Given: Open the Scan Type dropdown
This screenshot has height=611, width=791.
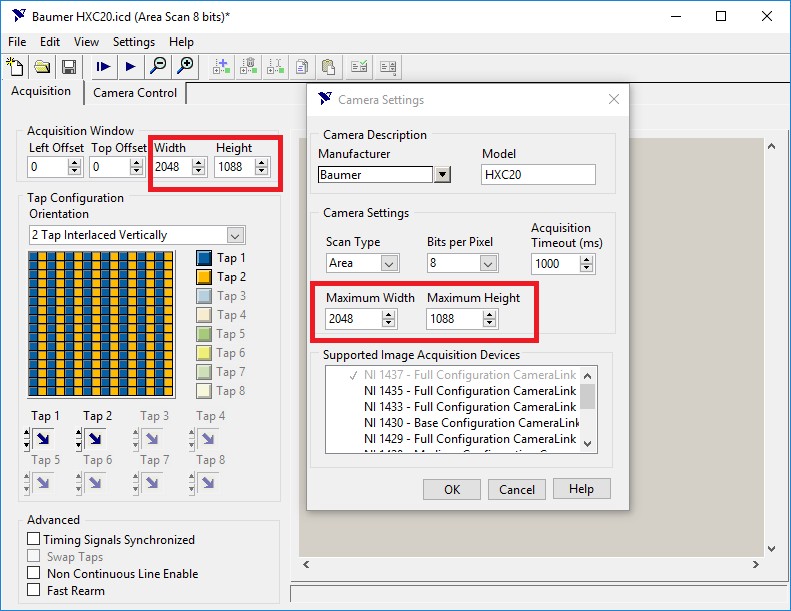Looking at the screenshot, I should pos(389,263).
